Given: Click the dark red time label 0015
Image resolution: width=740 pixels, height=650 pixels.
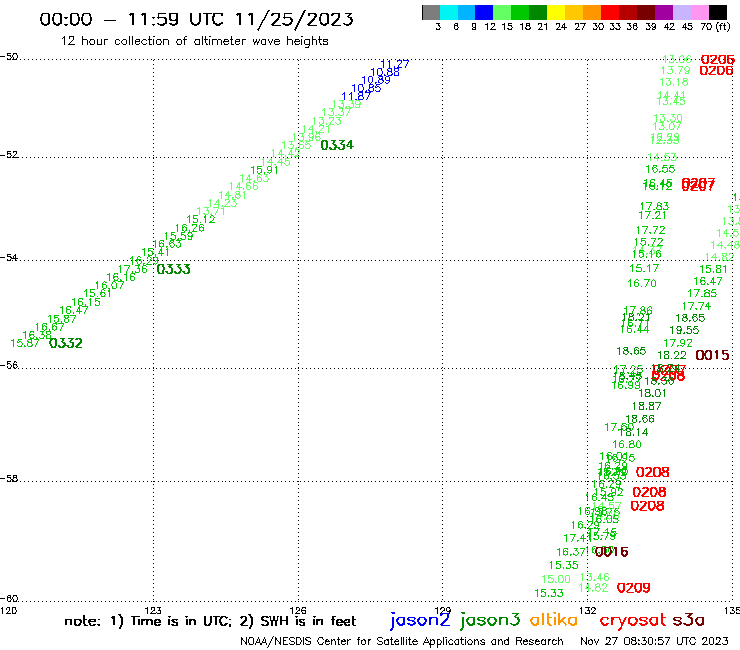Looking at the screenshot, I should 712,355.
